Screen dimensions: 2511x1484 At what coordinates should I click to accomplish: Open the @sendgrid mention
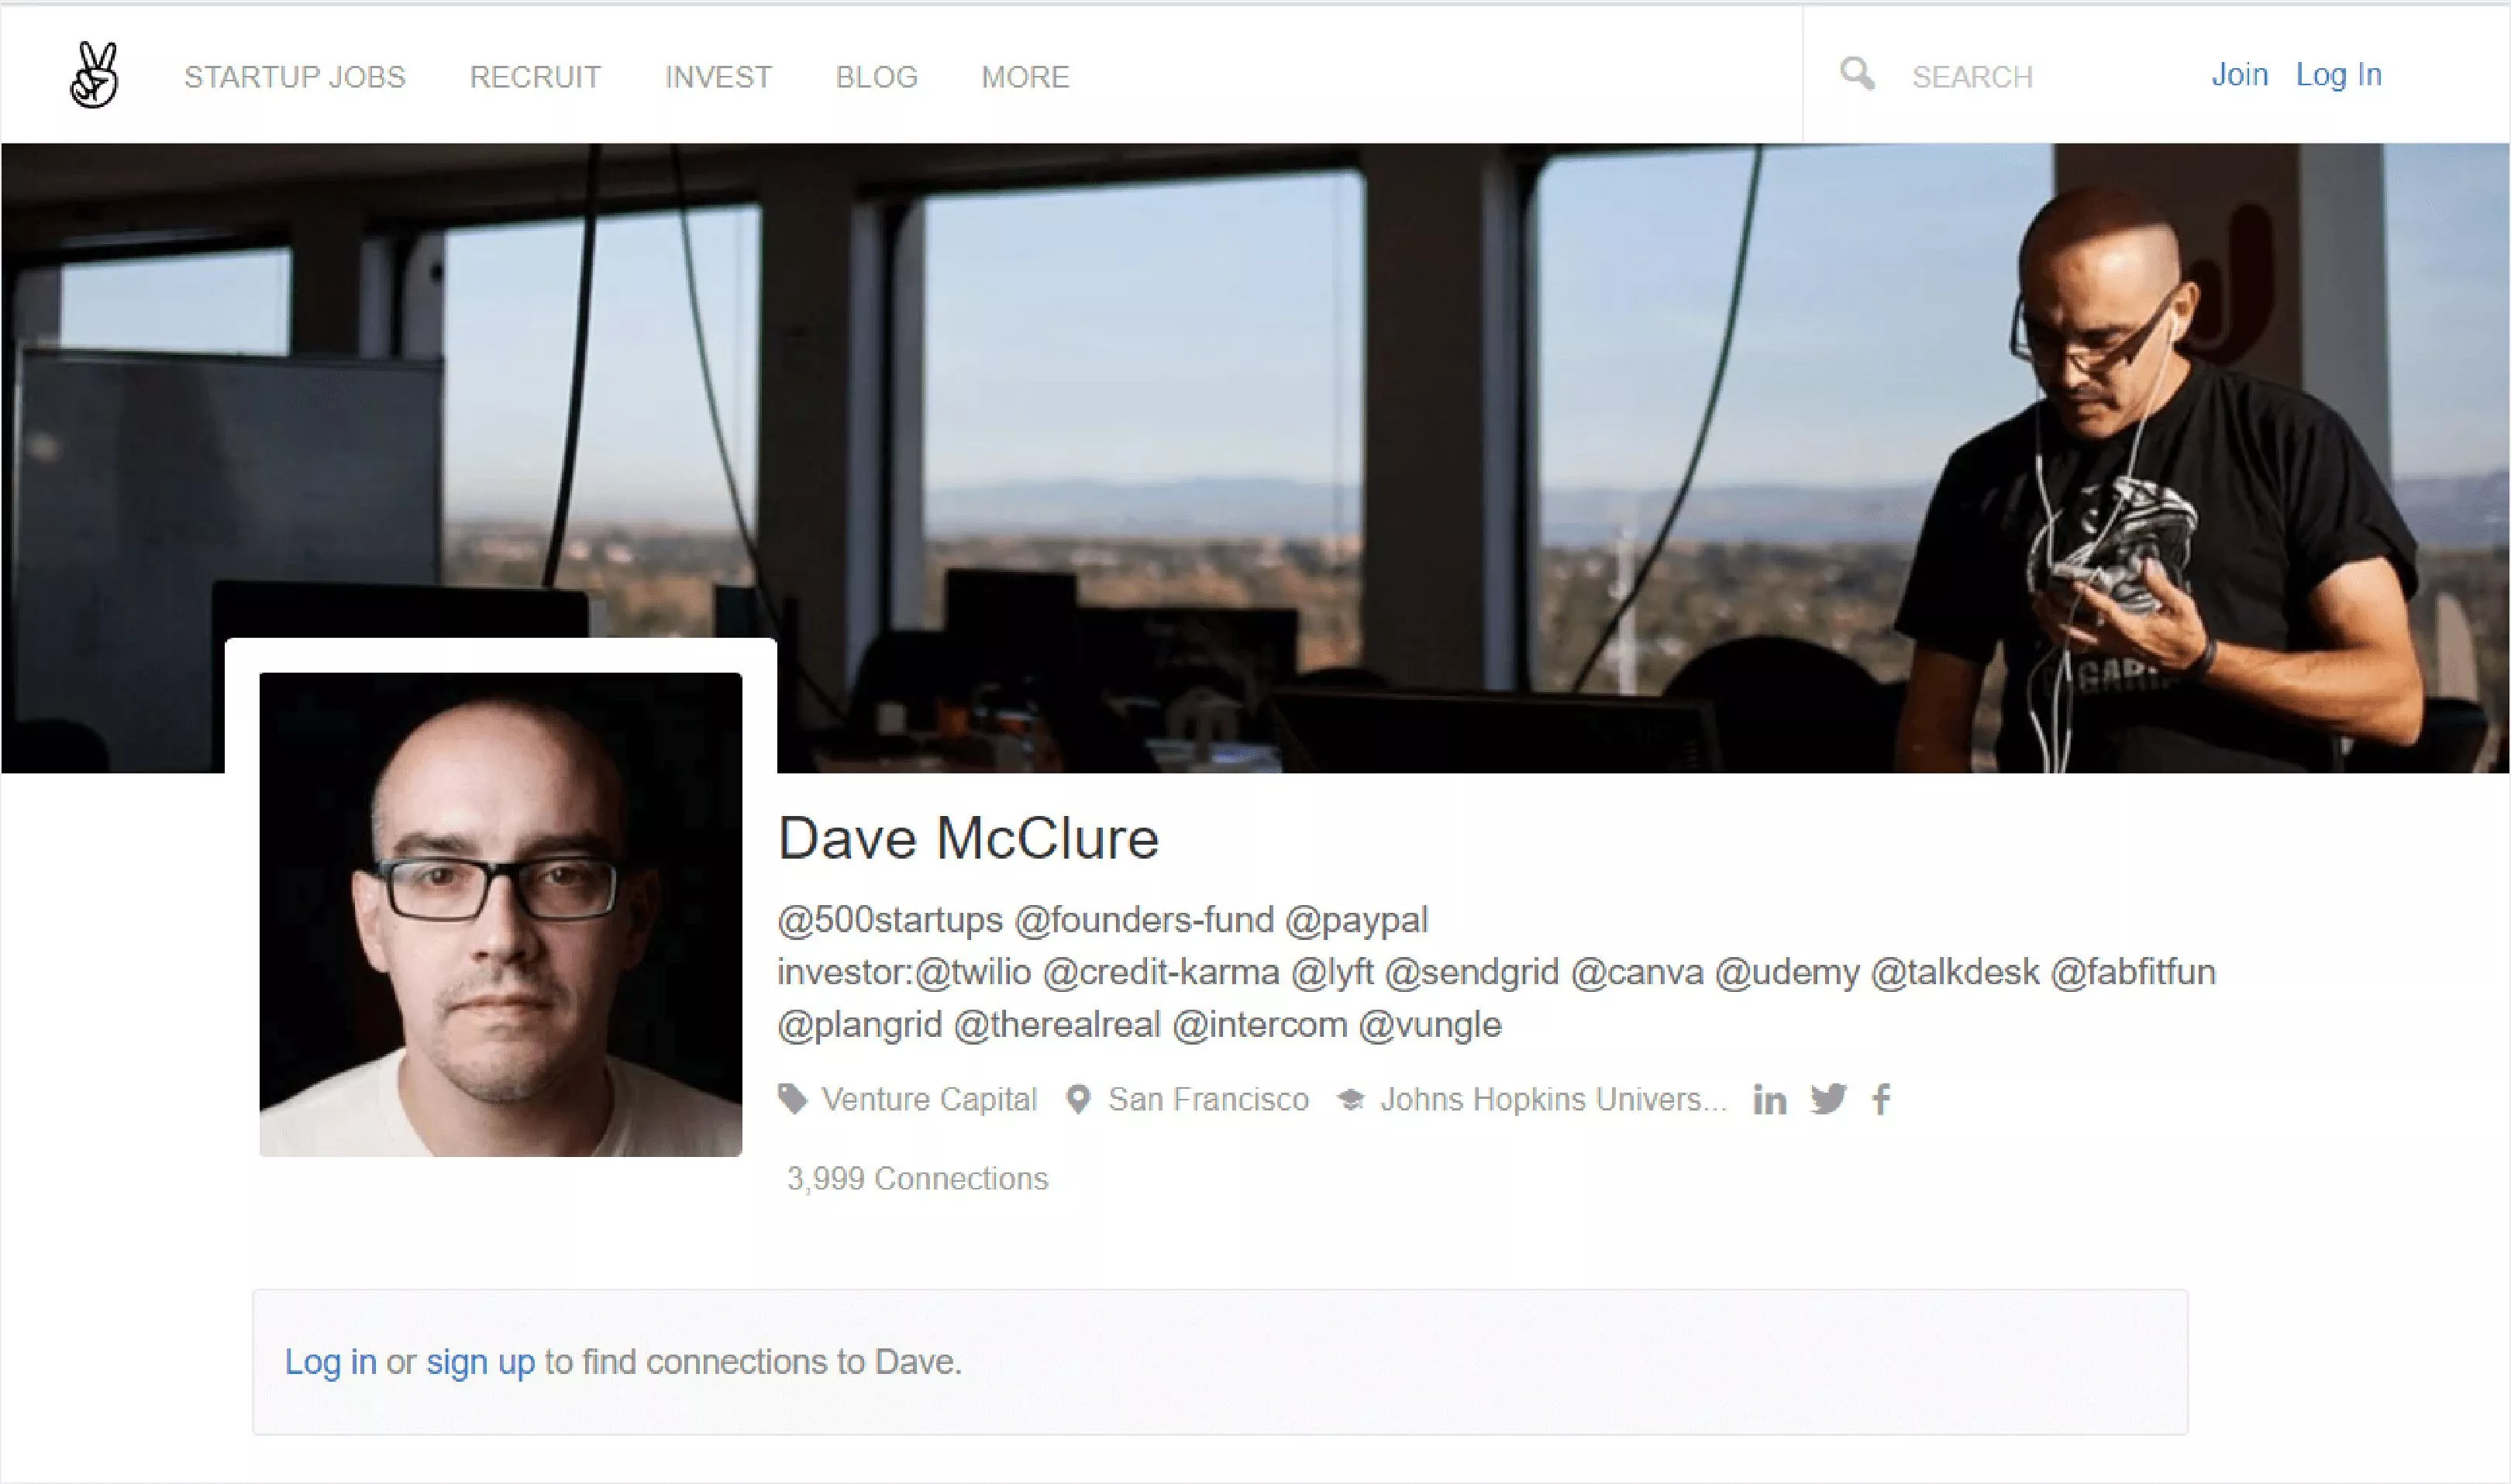[1472, 973]
